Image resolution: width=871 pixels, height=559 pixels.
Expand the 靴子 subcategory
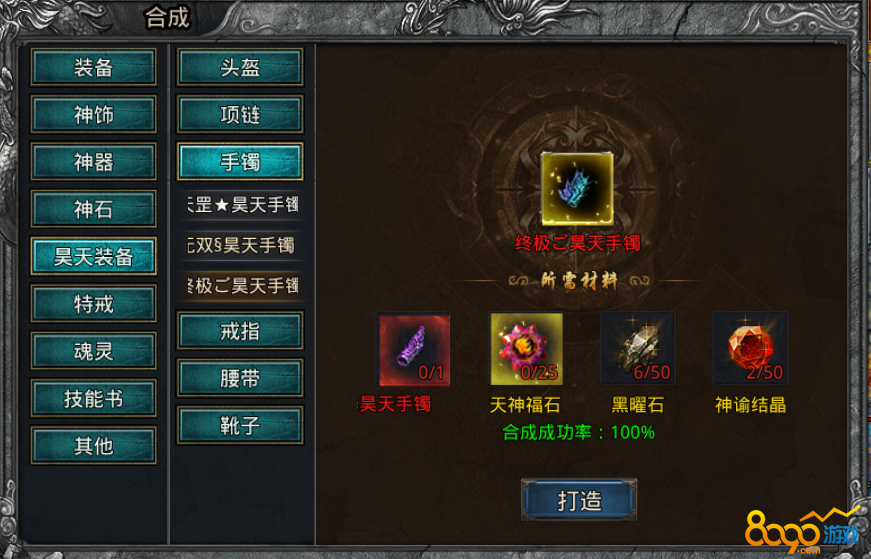pyautogui.click(x=240, y=425)
